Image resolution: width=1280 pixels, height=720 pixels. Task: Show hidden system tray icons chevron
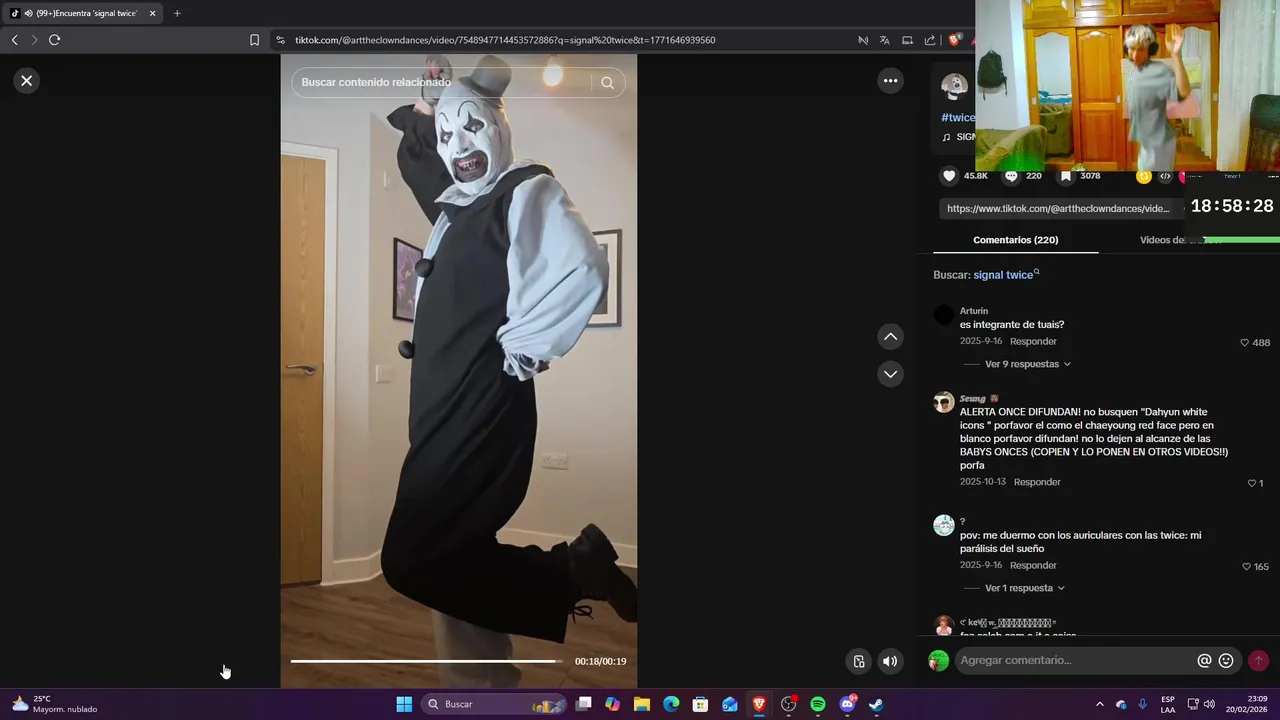[x=1100, y=704]
